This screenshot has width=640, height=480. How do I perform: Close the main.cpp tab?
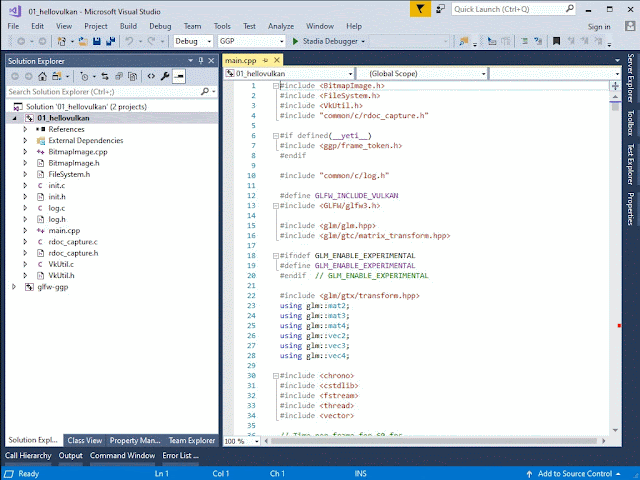277,60
